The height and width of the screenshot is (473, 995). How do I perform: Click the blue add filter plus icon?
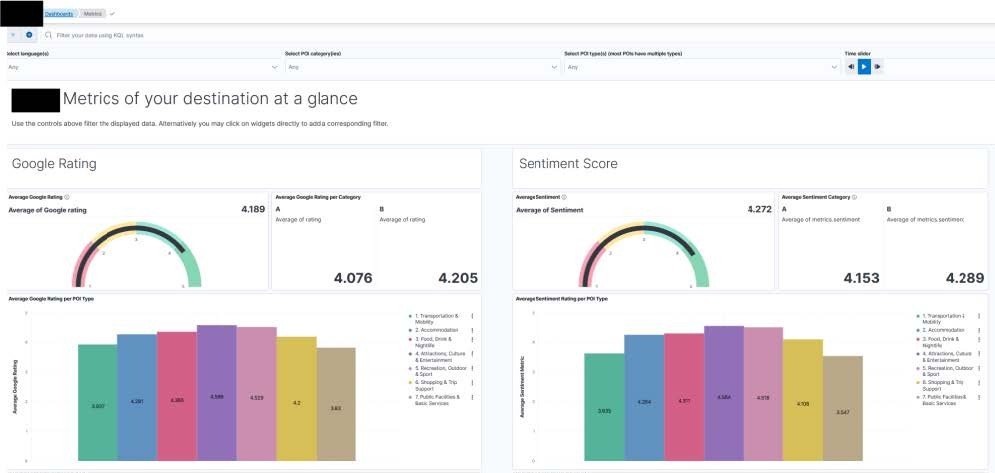(x=29, y=35)
